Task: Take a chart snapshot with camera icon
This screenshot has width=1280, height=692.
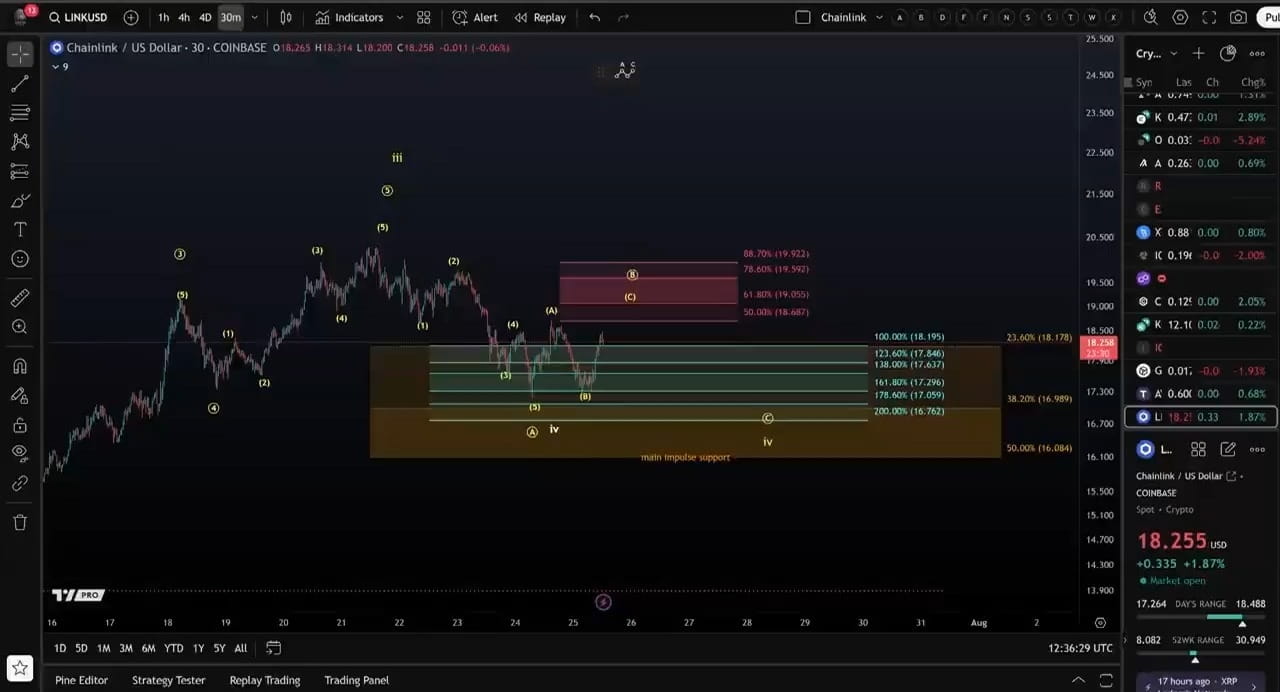Action: 1238,17
